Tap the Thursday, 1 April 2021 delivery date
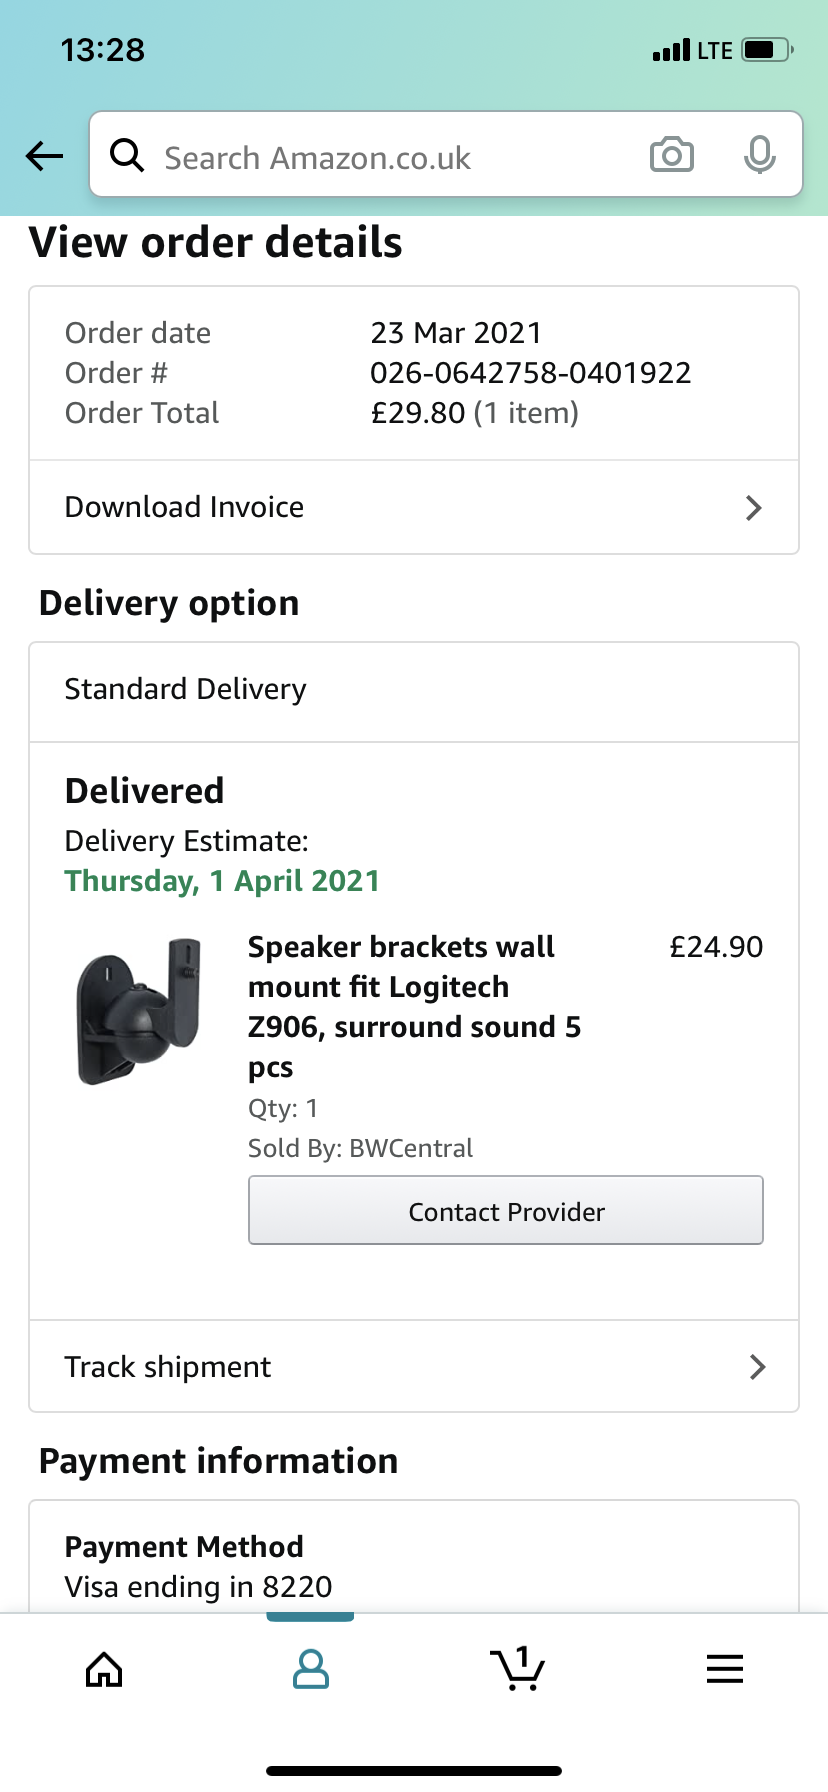828x1792 pixels. pyautogui.click(x=222, y=881)
